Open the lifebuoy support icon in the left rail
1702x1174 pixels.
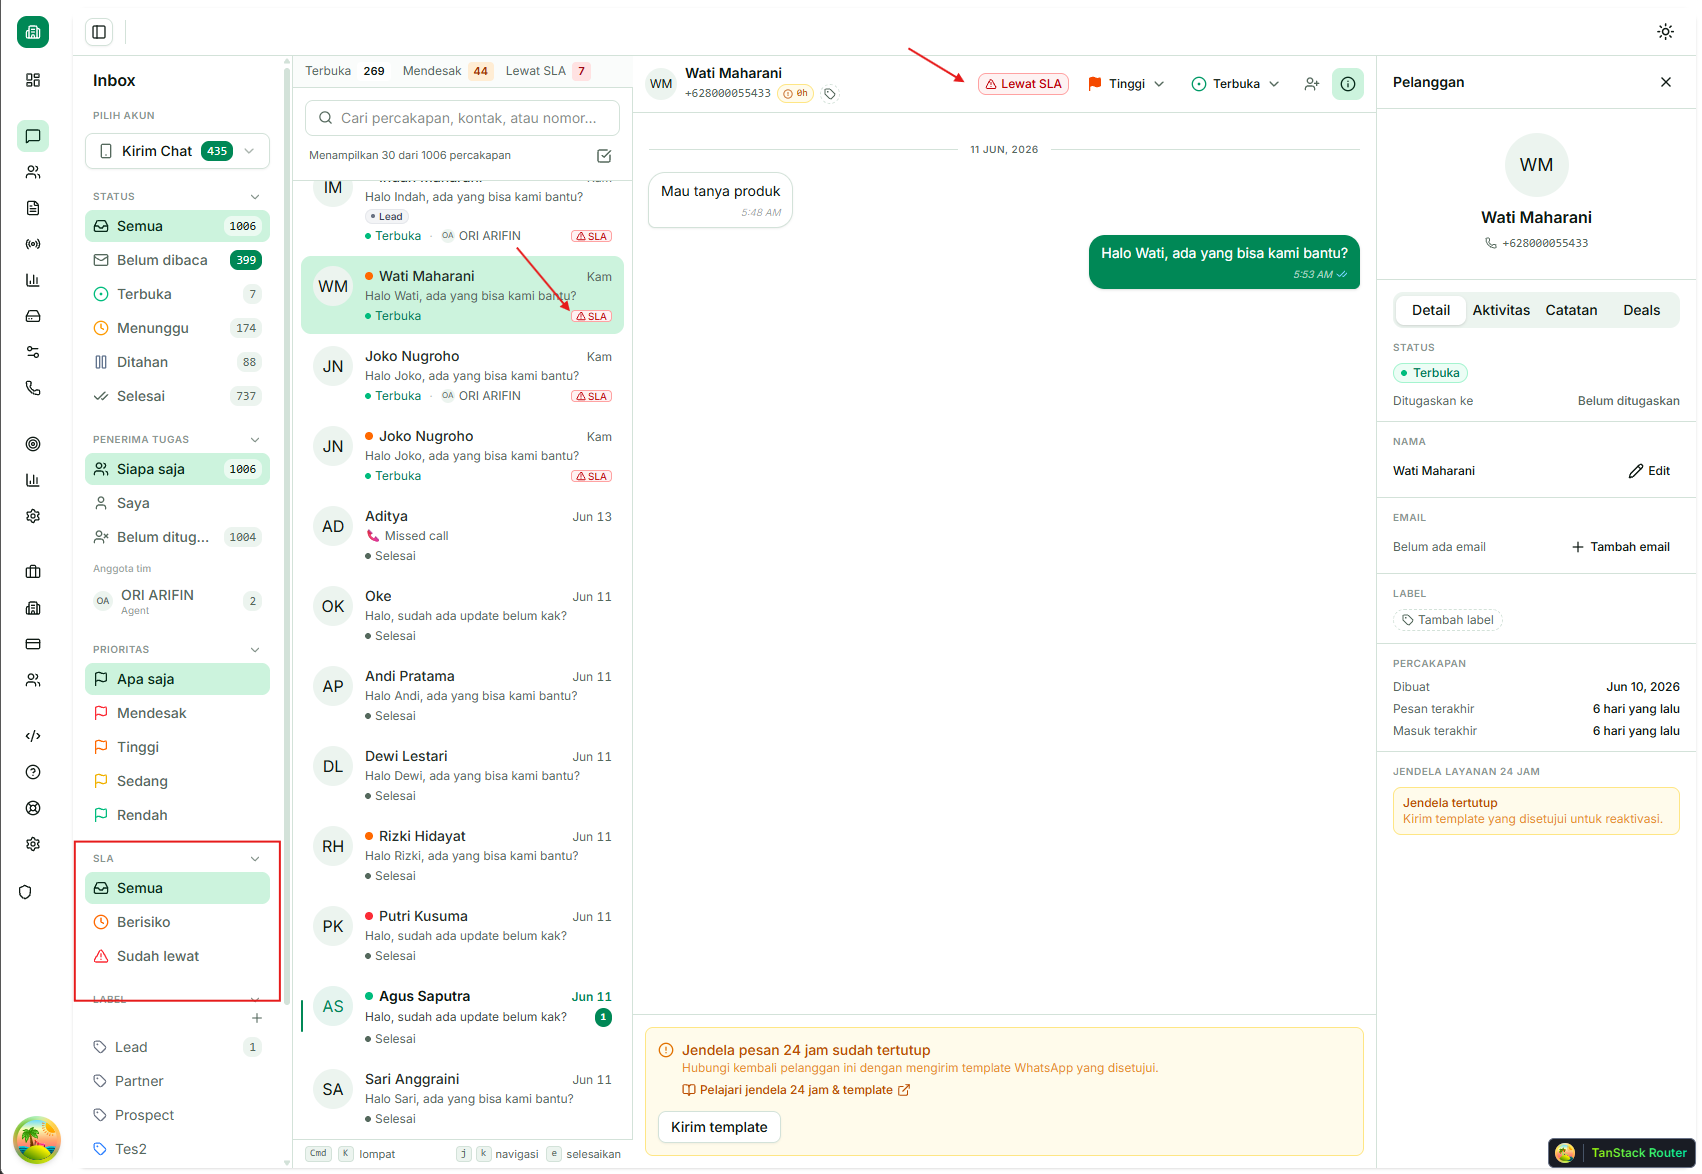pos(33,808)
